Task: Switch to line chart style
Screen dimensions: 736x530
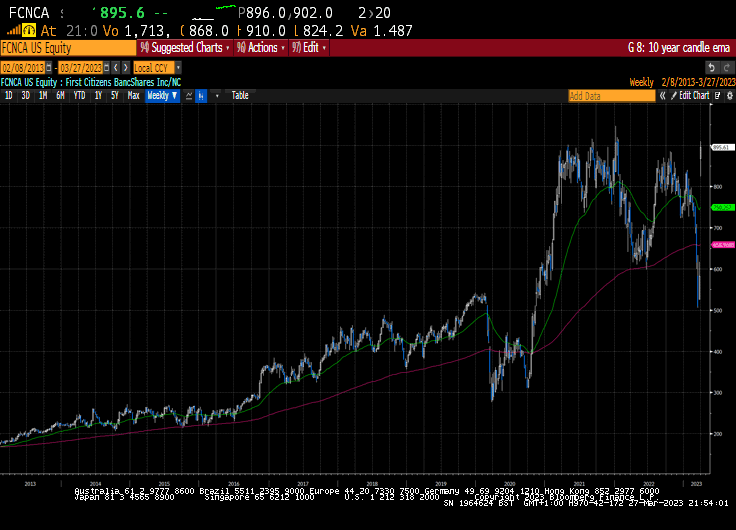Action: [189, 96]
